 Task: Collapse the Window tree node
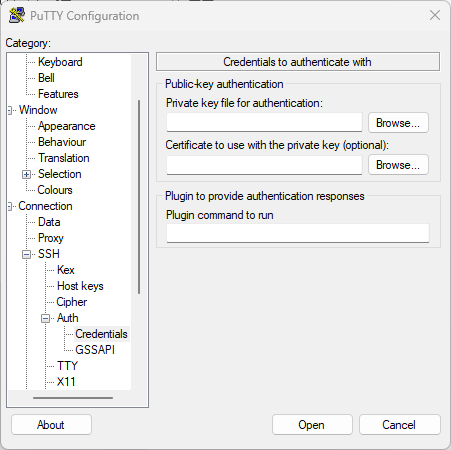coord(10,110)
